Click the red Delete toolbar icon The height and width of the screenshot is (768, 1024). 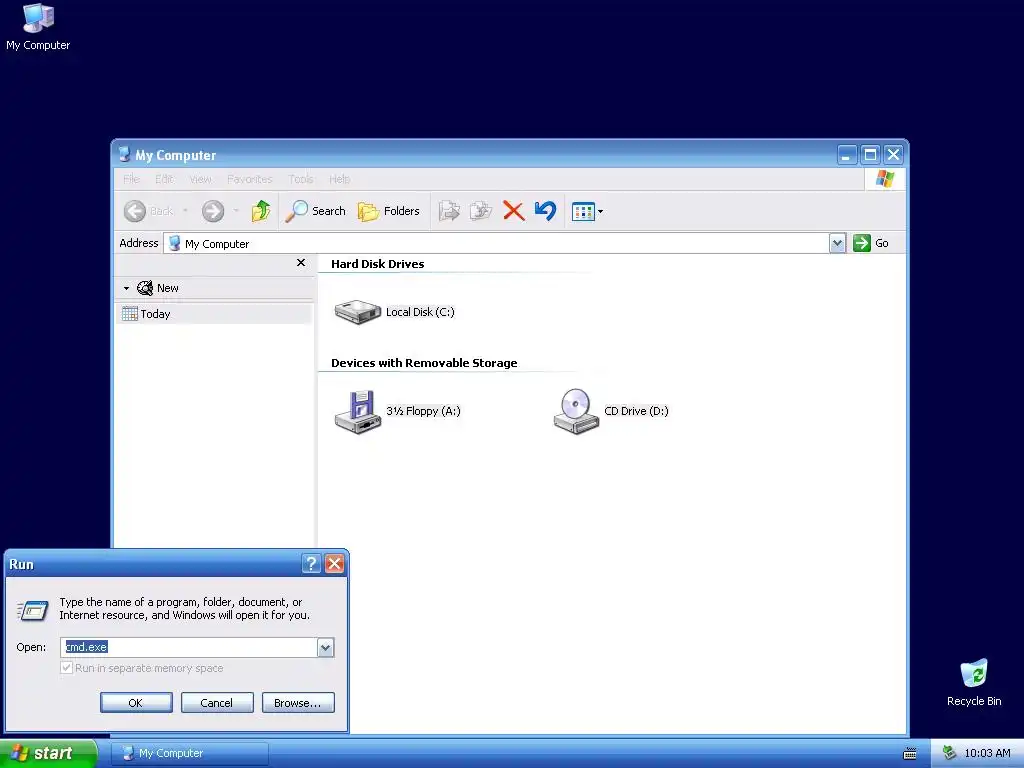click(x=513, y=211)
